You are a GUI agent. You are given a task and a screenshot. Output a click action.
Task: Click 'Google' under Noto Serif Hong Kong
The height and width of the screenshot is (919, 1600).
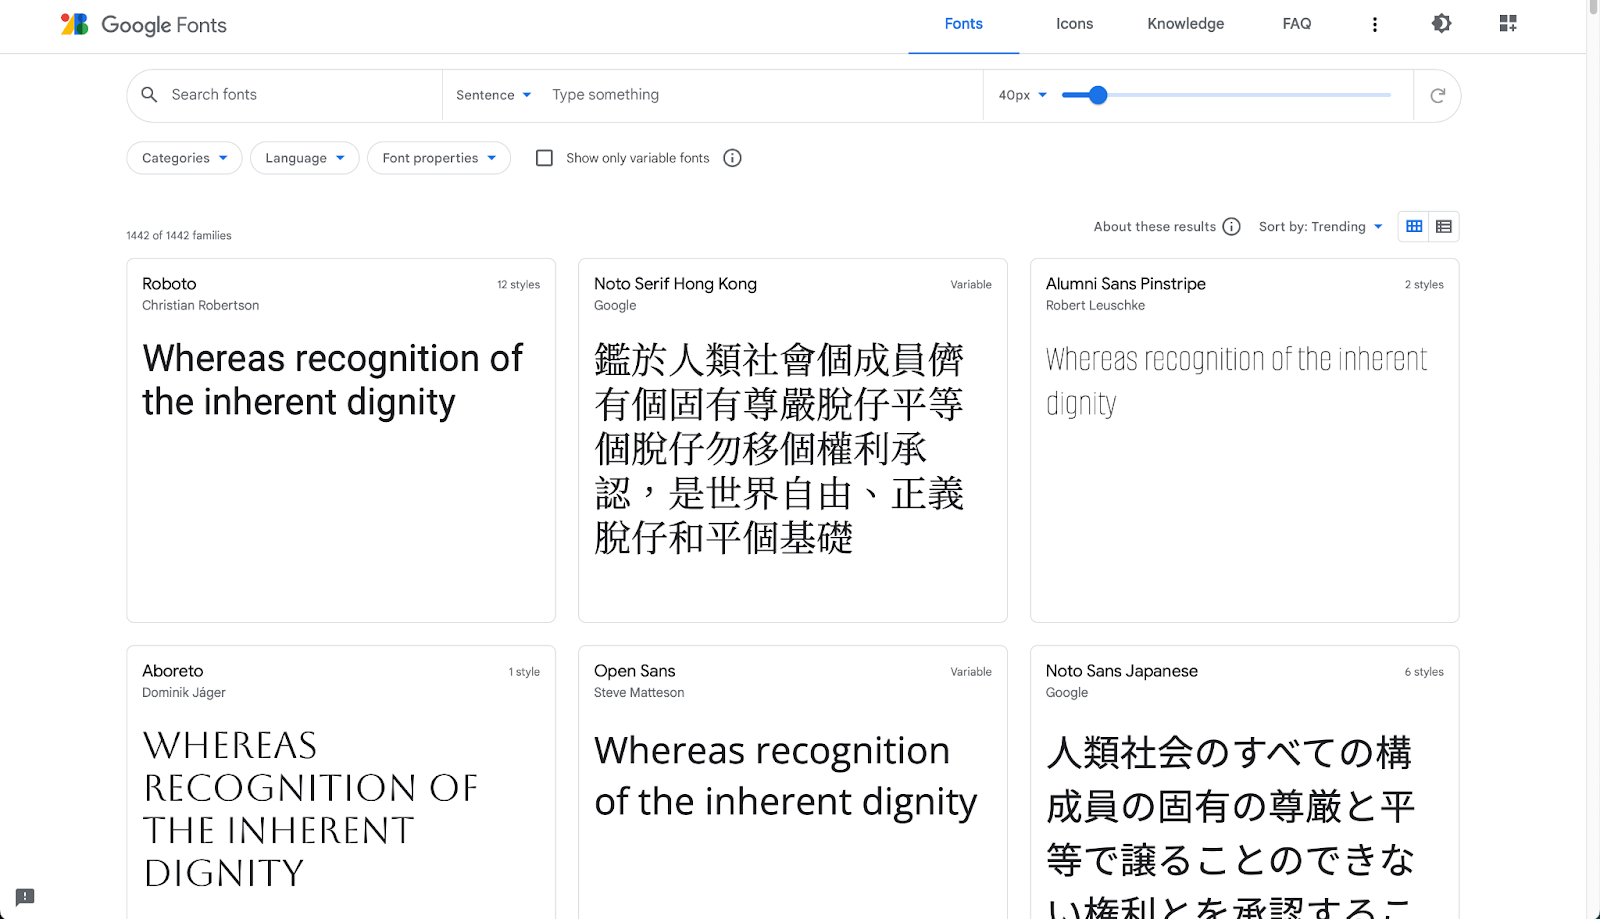pyautogui.click(x=615, y=306)
